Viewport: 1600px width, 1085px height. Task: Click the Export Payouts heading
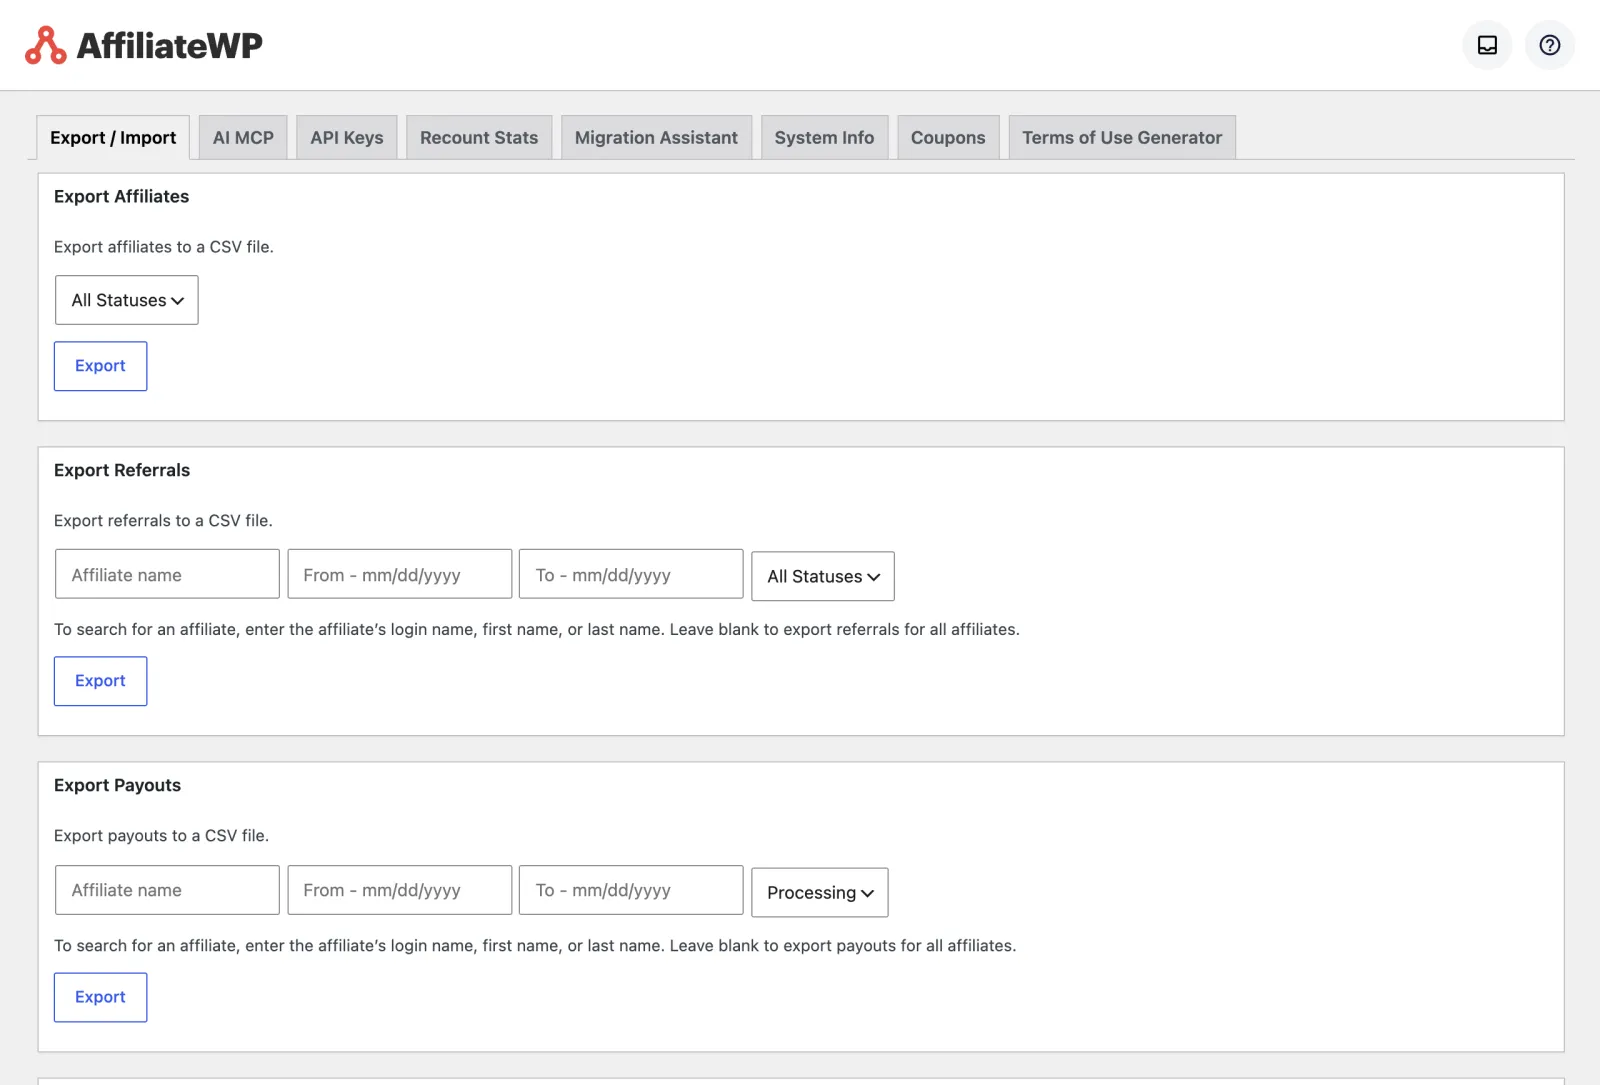(118, 786)
